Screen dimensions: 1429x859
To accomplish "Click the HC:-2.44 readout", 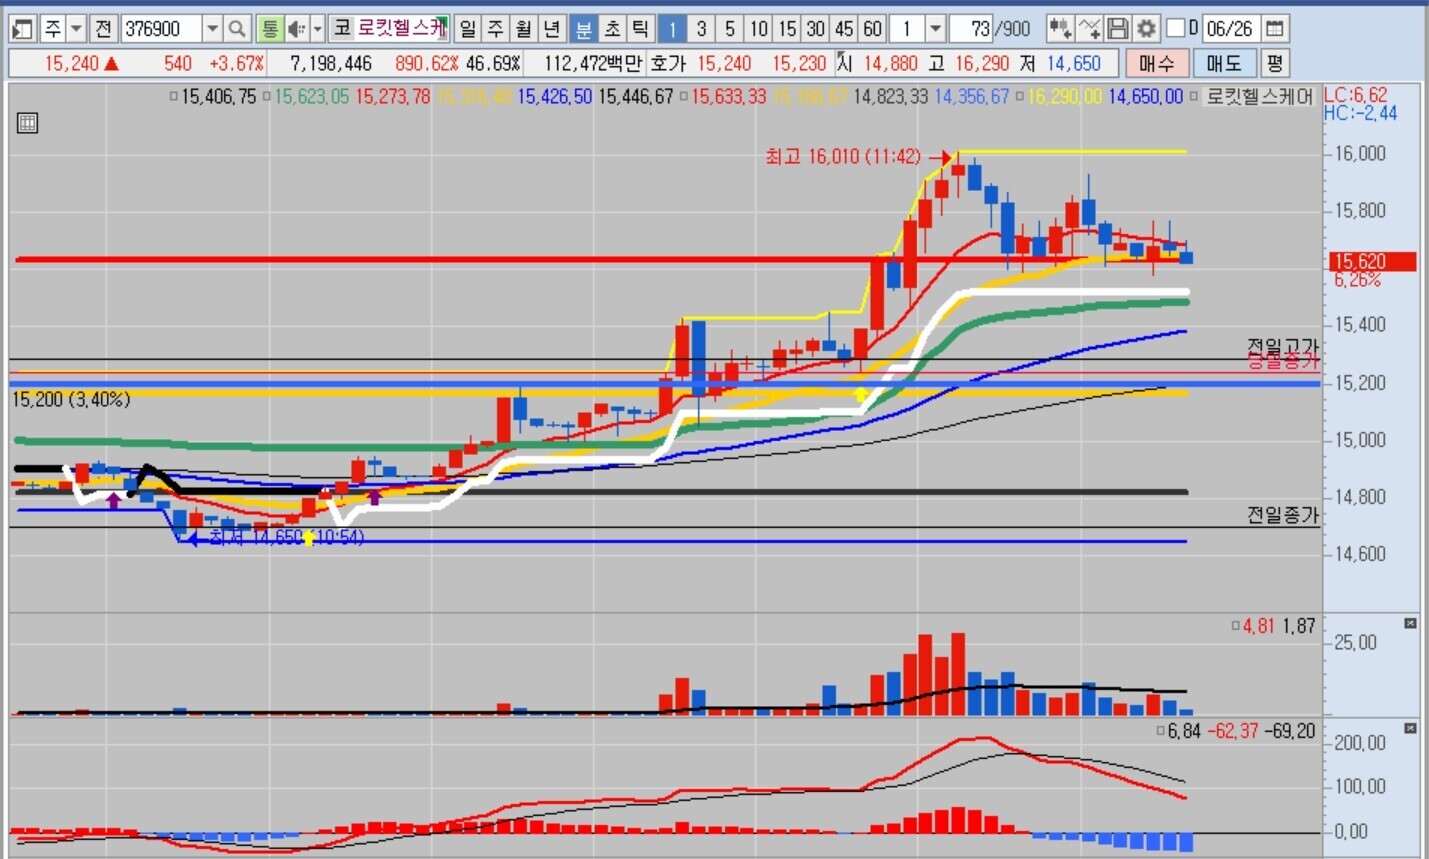I will [1360, 113].
